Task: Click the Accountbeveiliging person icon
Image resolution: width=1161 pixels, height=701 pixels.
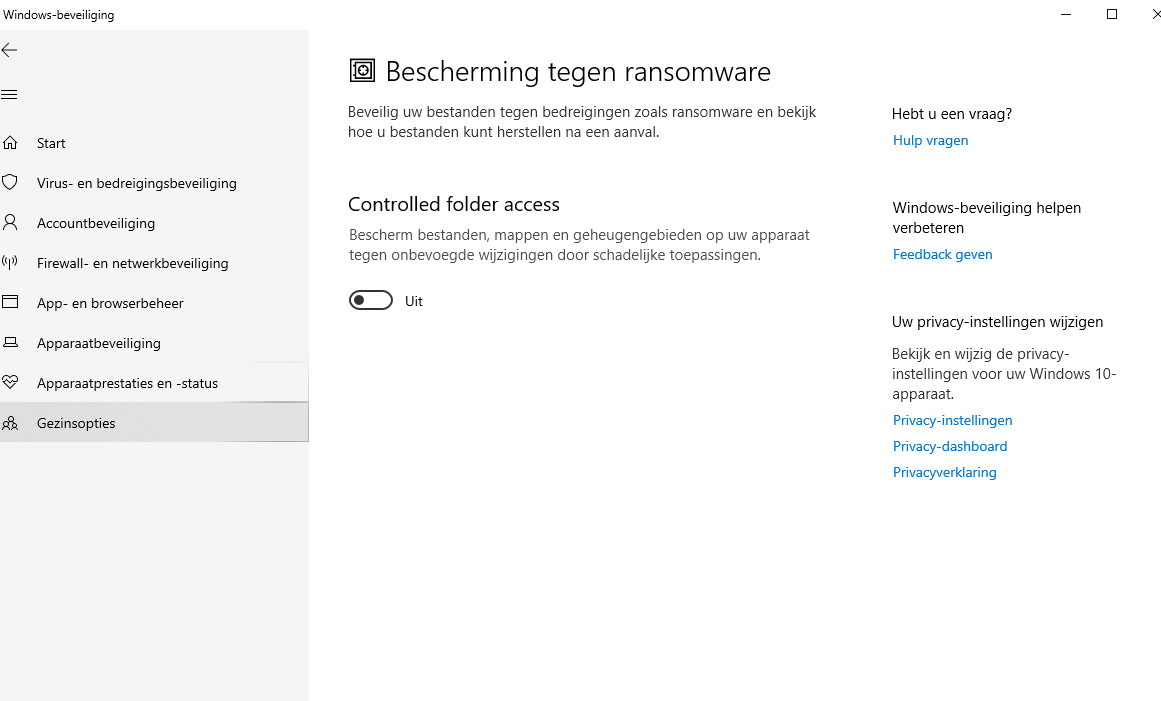Action: (x=10, y=223)
